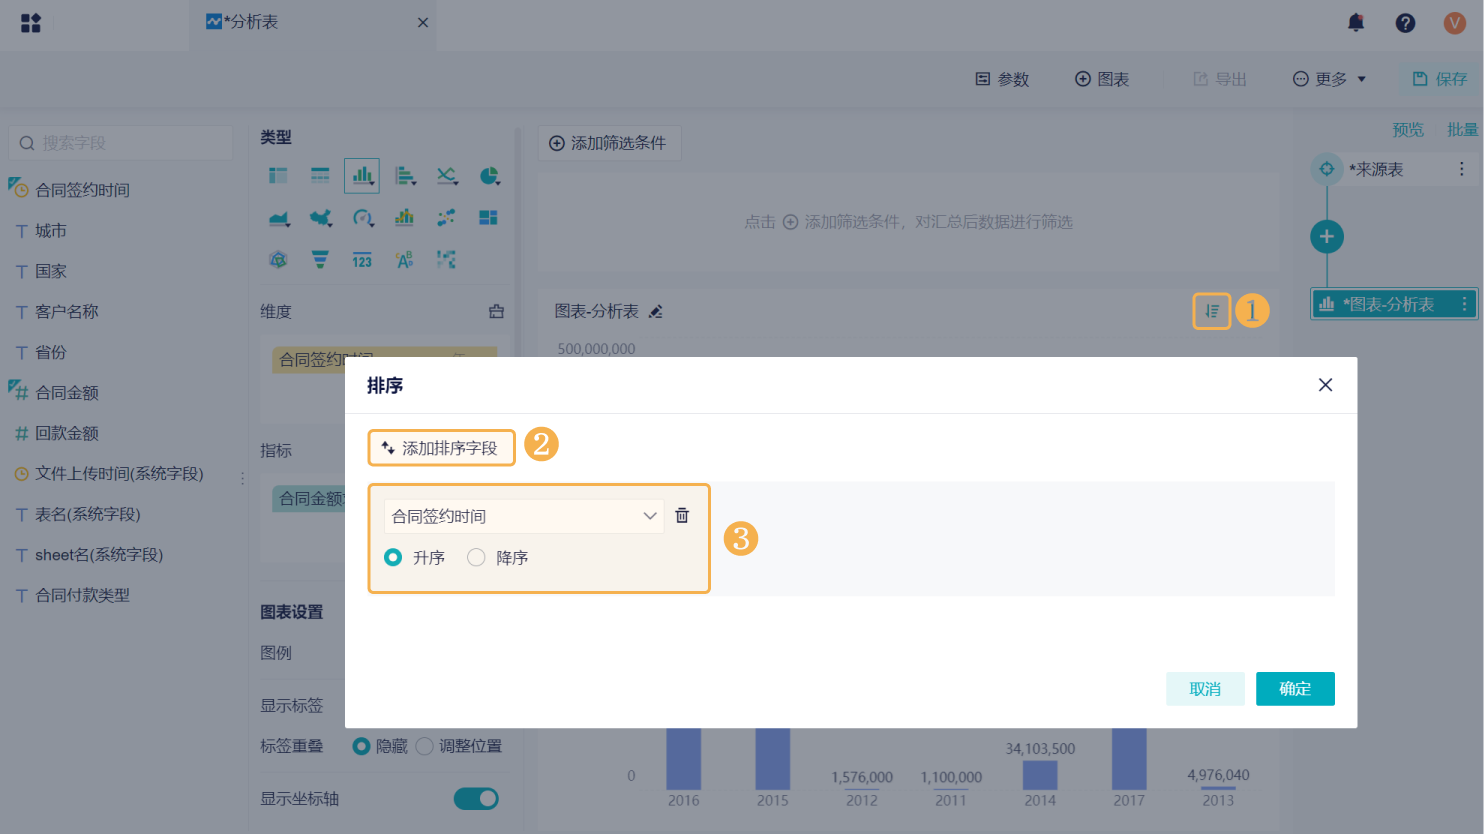Click the 参数 toolbar item

[x=1002, y=79]
